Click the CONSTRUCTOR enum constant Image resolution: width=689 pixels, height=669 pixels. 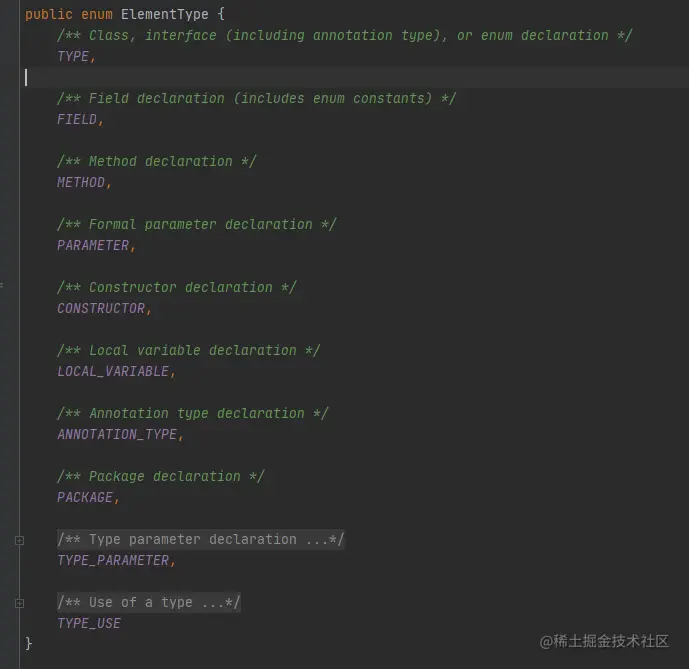pos(101,309)
